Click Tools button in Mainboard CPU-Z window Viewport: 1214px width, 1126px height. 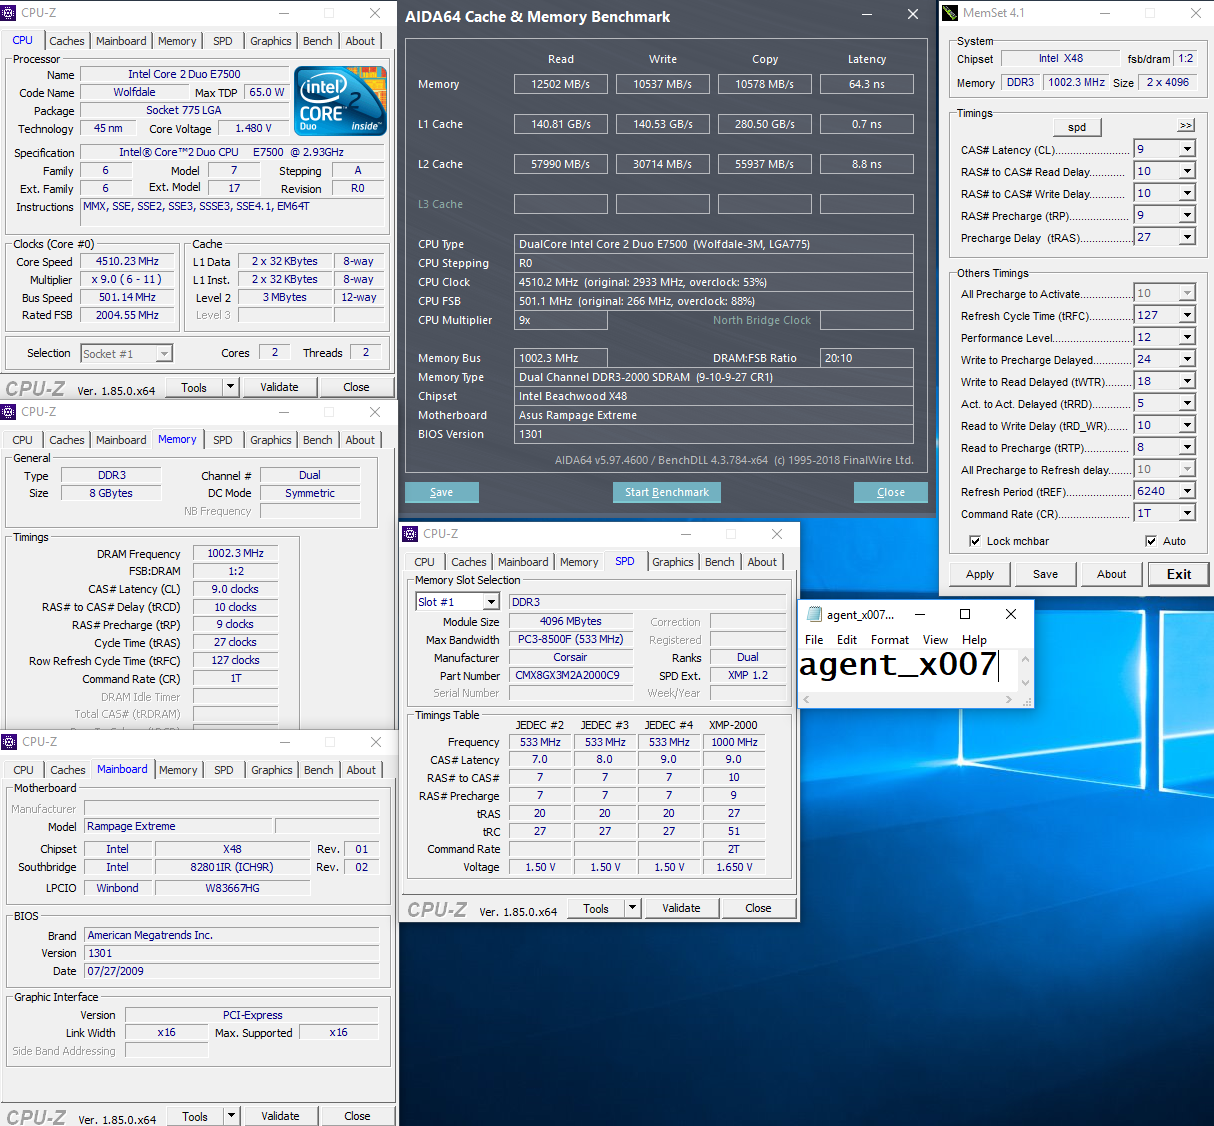195,1116
